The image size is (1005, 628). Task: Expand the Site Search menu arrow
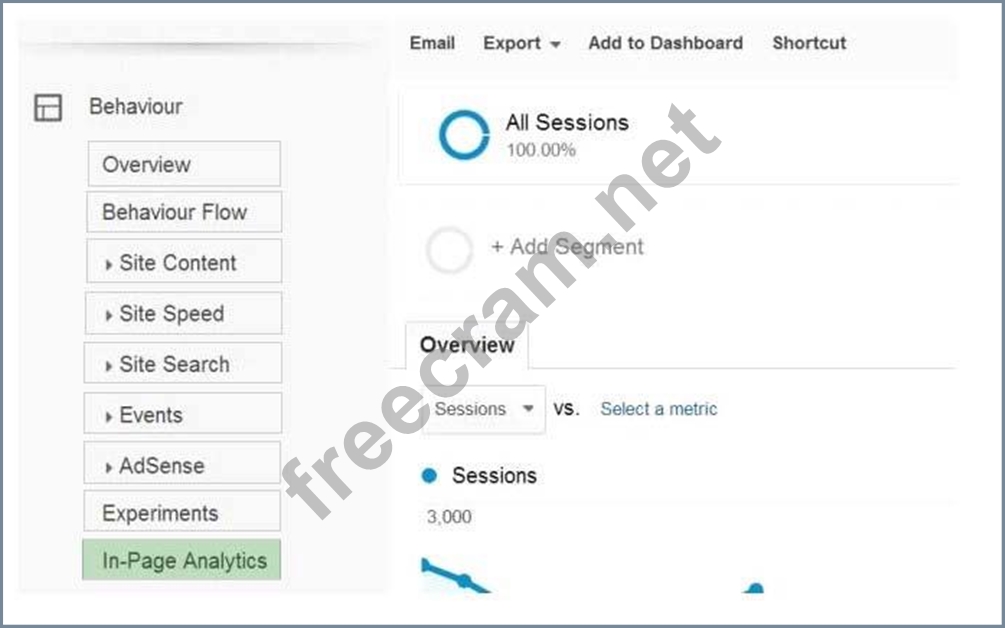108,365
